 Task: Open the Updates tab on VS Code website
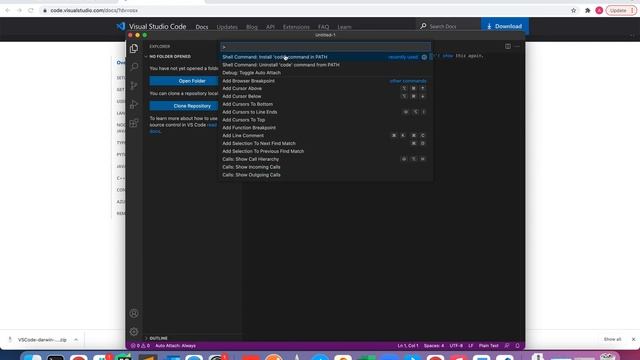tap(227, 27)
